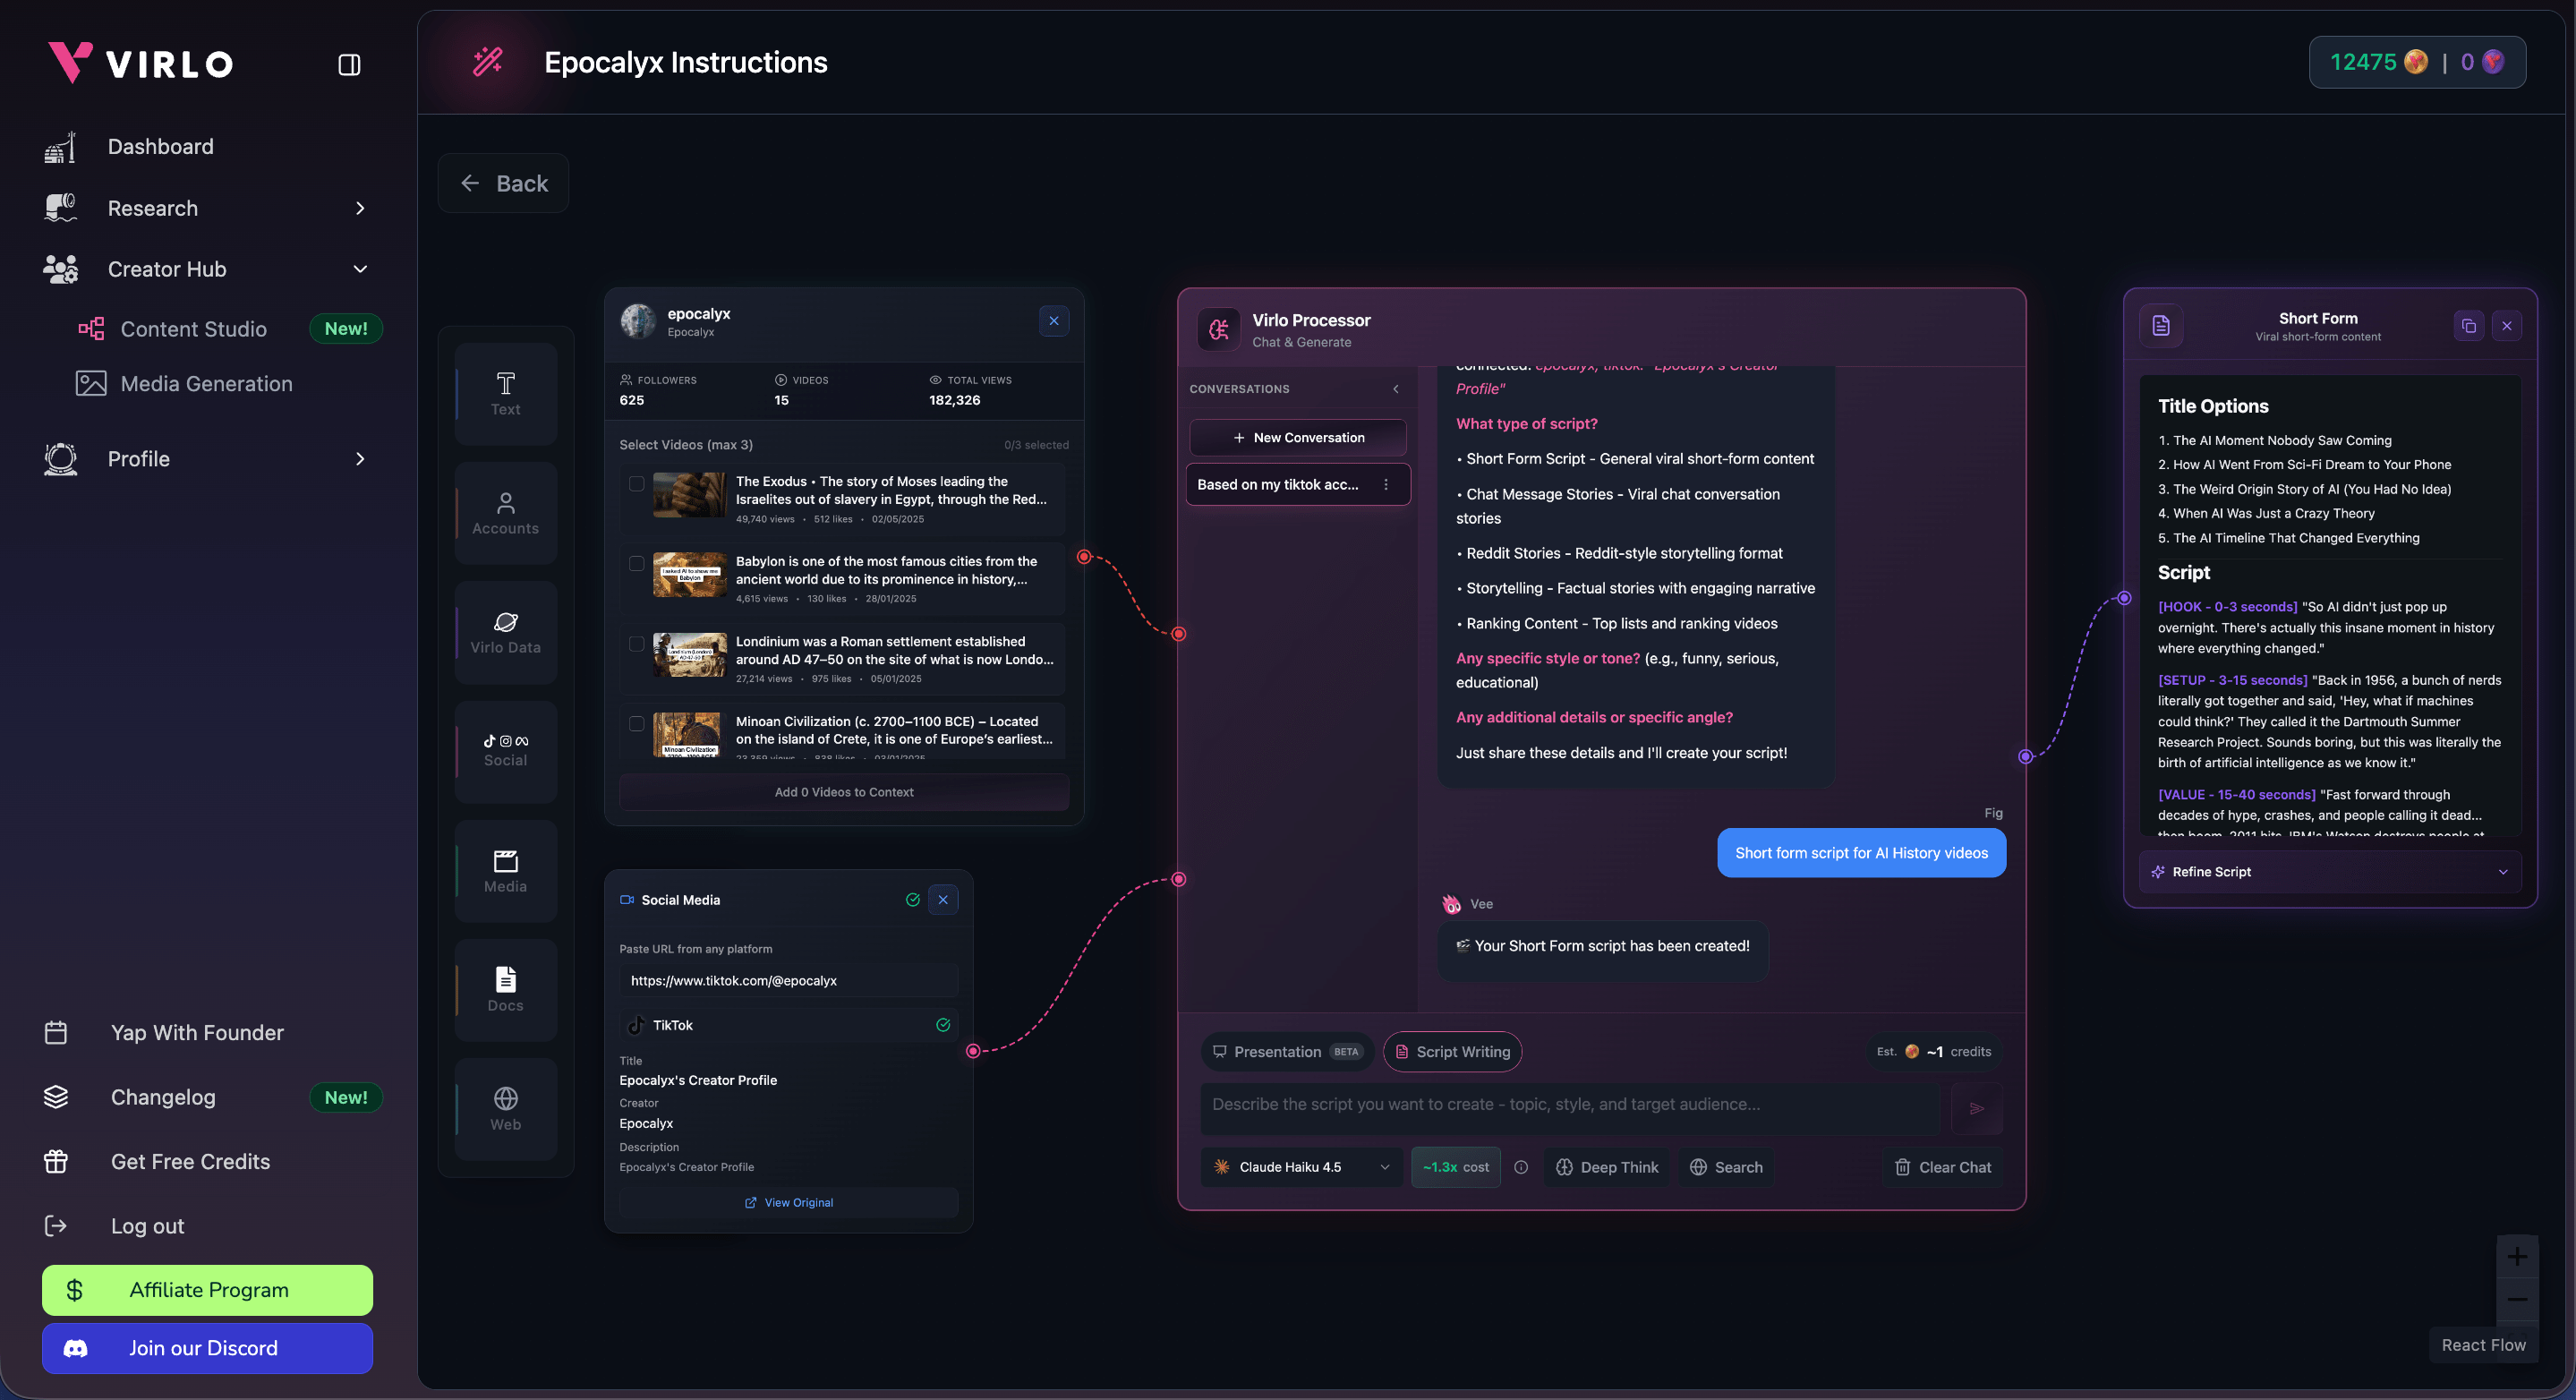Open View Original link

788,1202
